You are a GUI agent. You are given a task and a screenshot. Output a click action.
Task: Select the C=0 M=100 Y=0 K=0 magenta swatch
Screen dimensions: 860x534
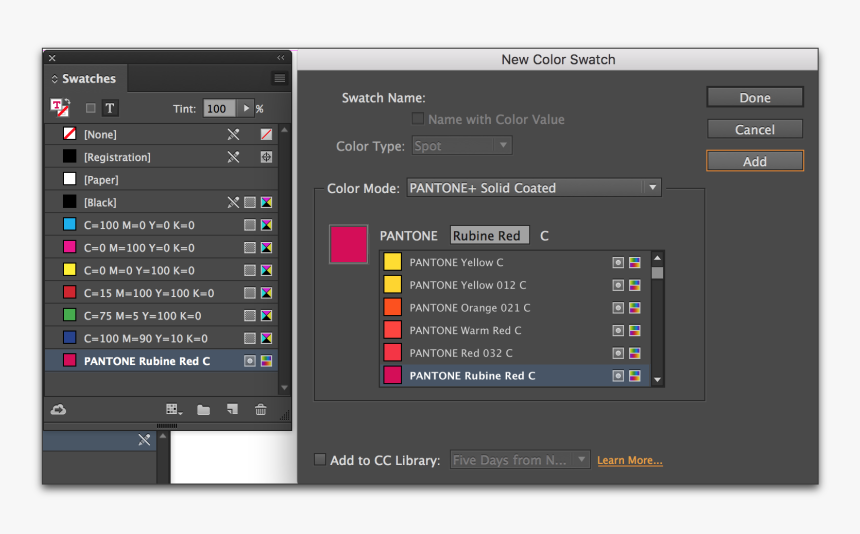(x=161, y=248)
